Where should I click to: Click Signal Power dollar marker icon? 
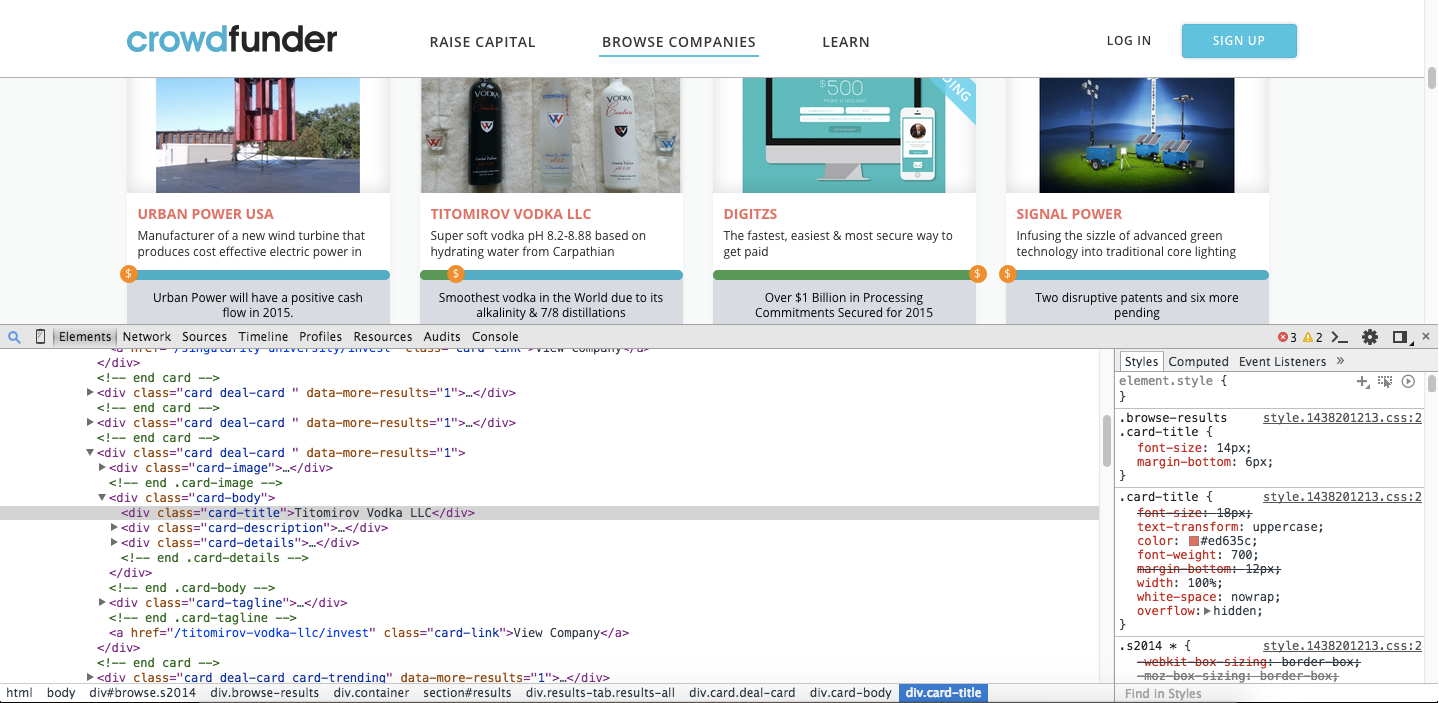tap(1008, 274)
